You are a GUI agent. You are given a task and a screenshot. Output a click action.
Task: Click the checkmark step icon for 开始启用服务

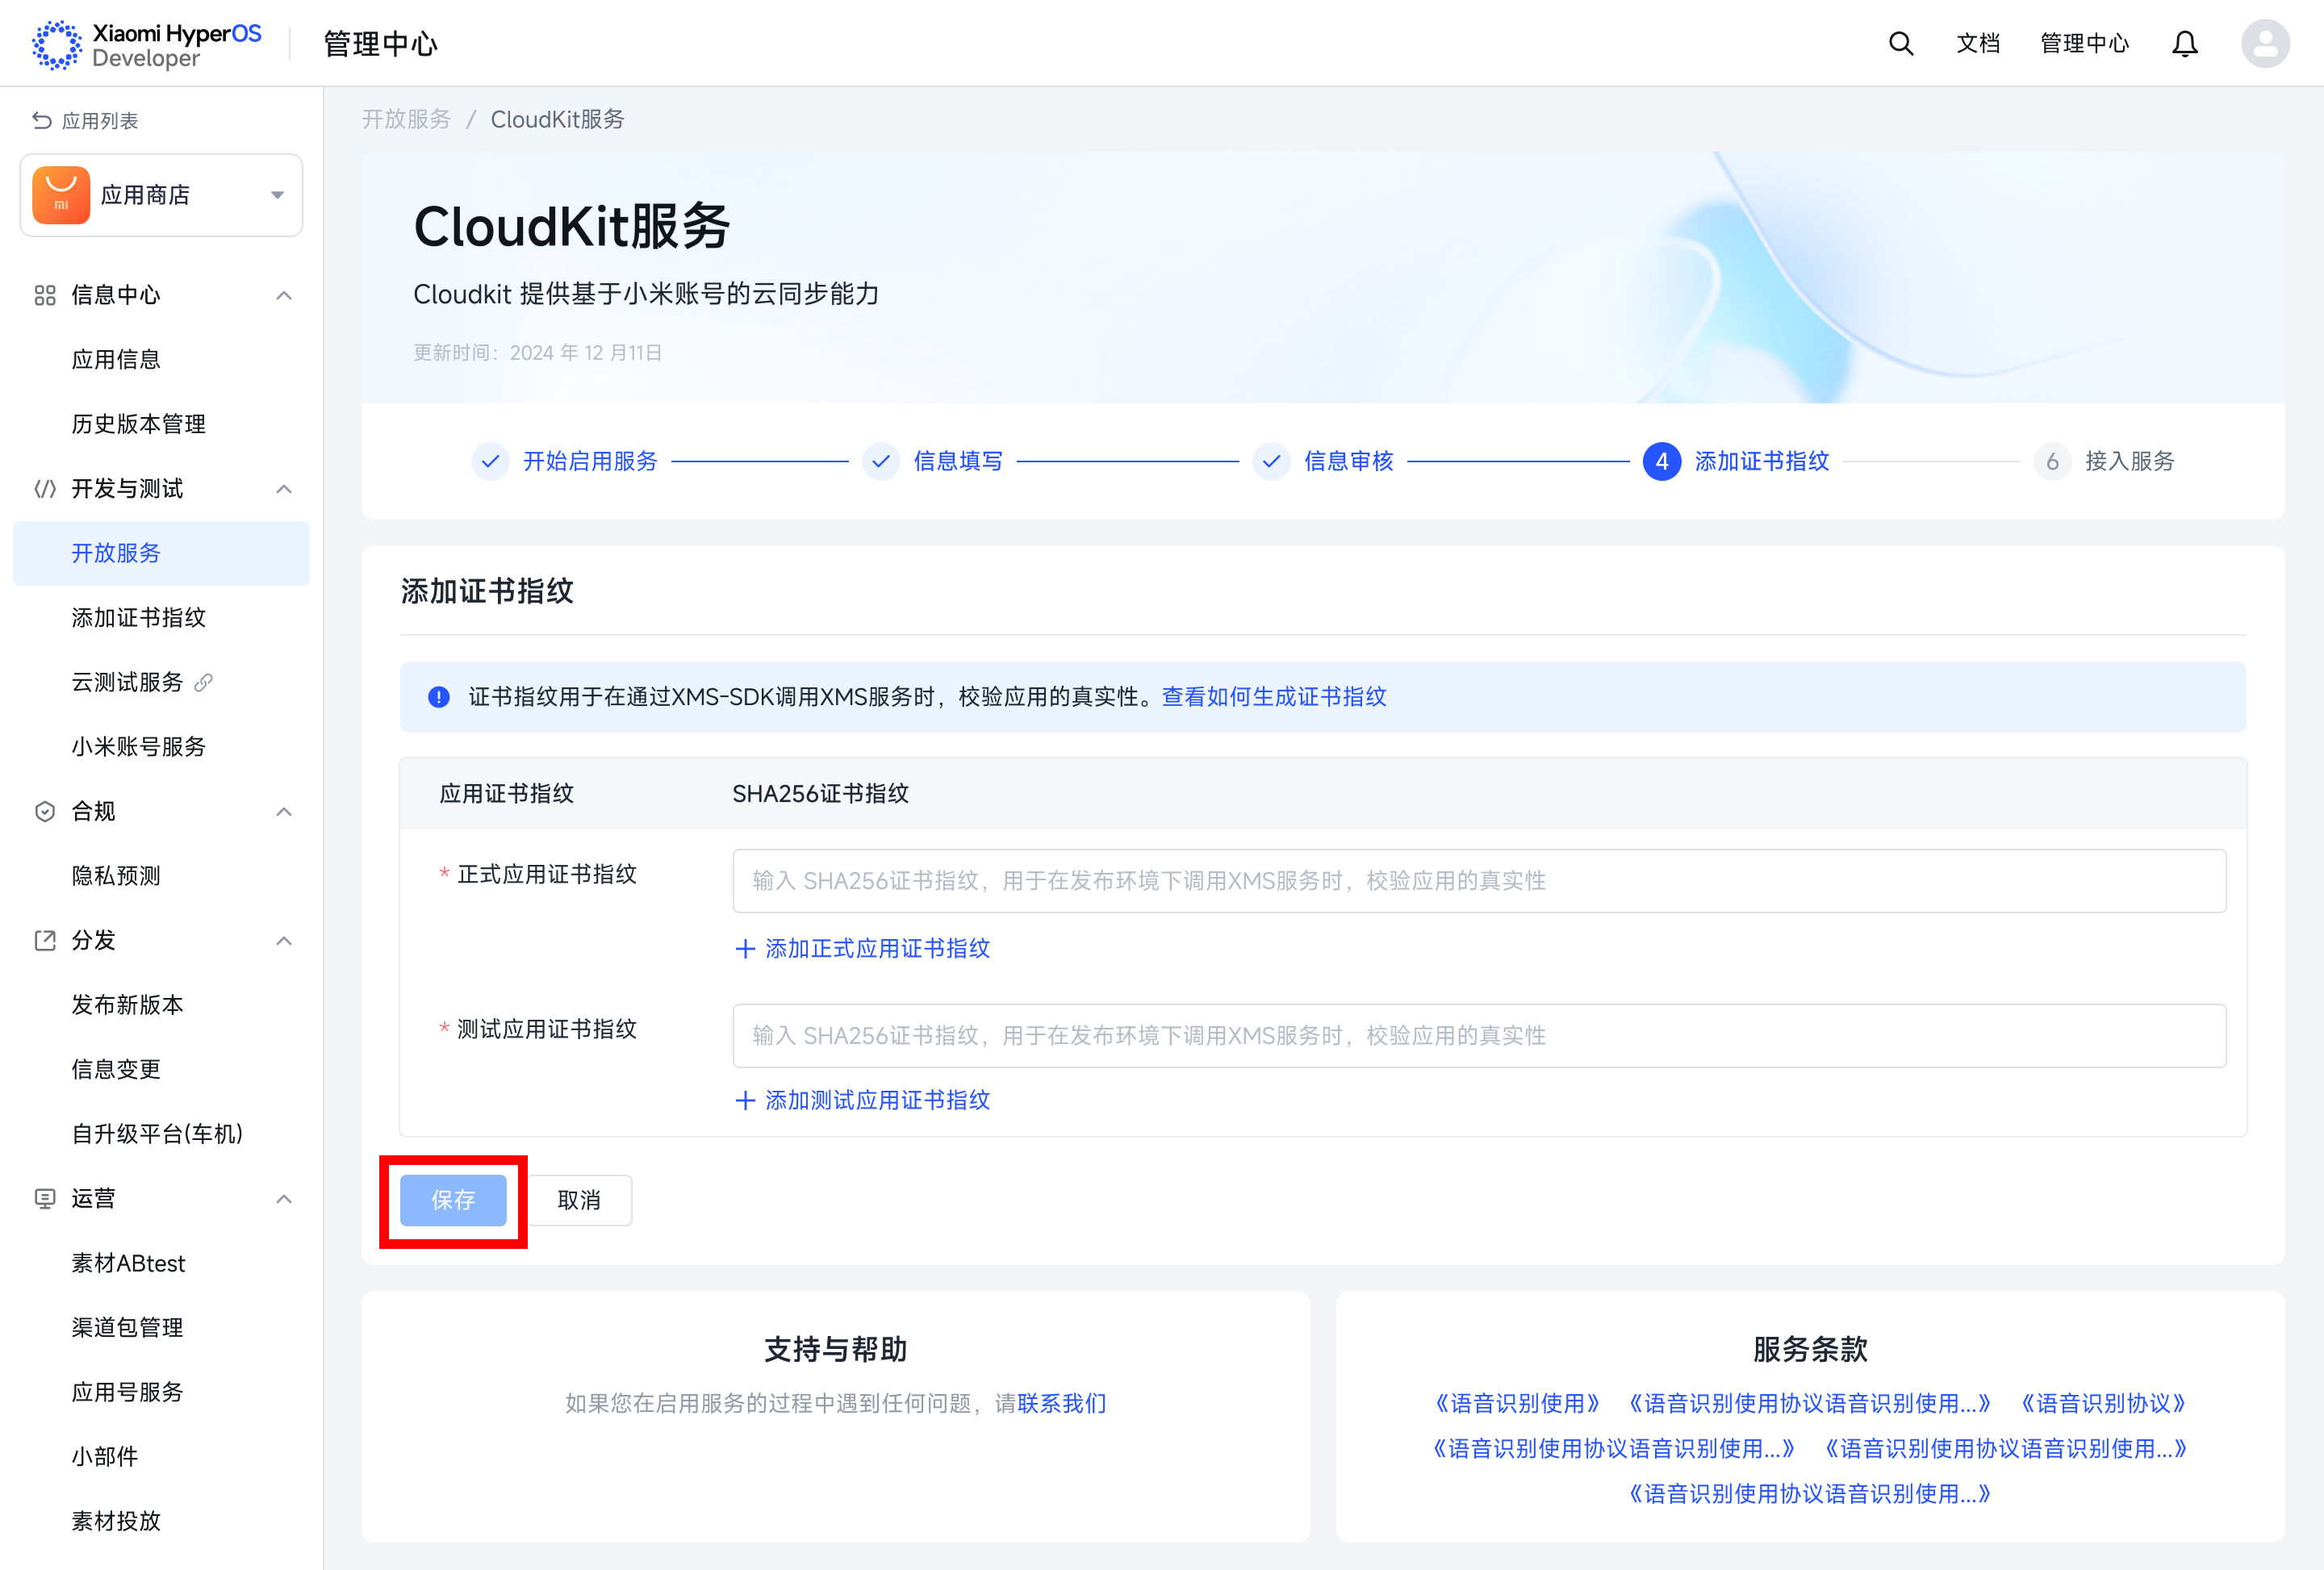[x=490, y=461]
